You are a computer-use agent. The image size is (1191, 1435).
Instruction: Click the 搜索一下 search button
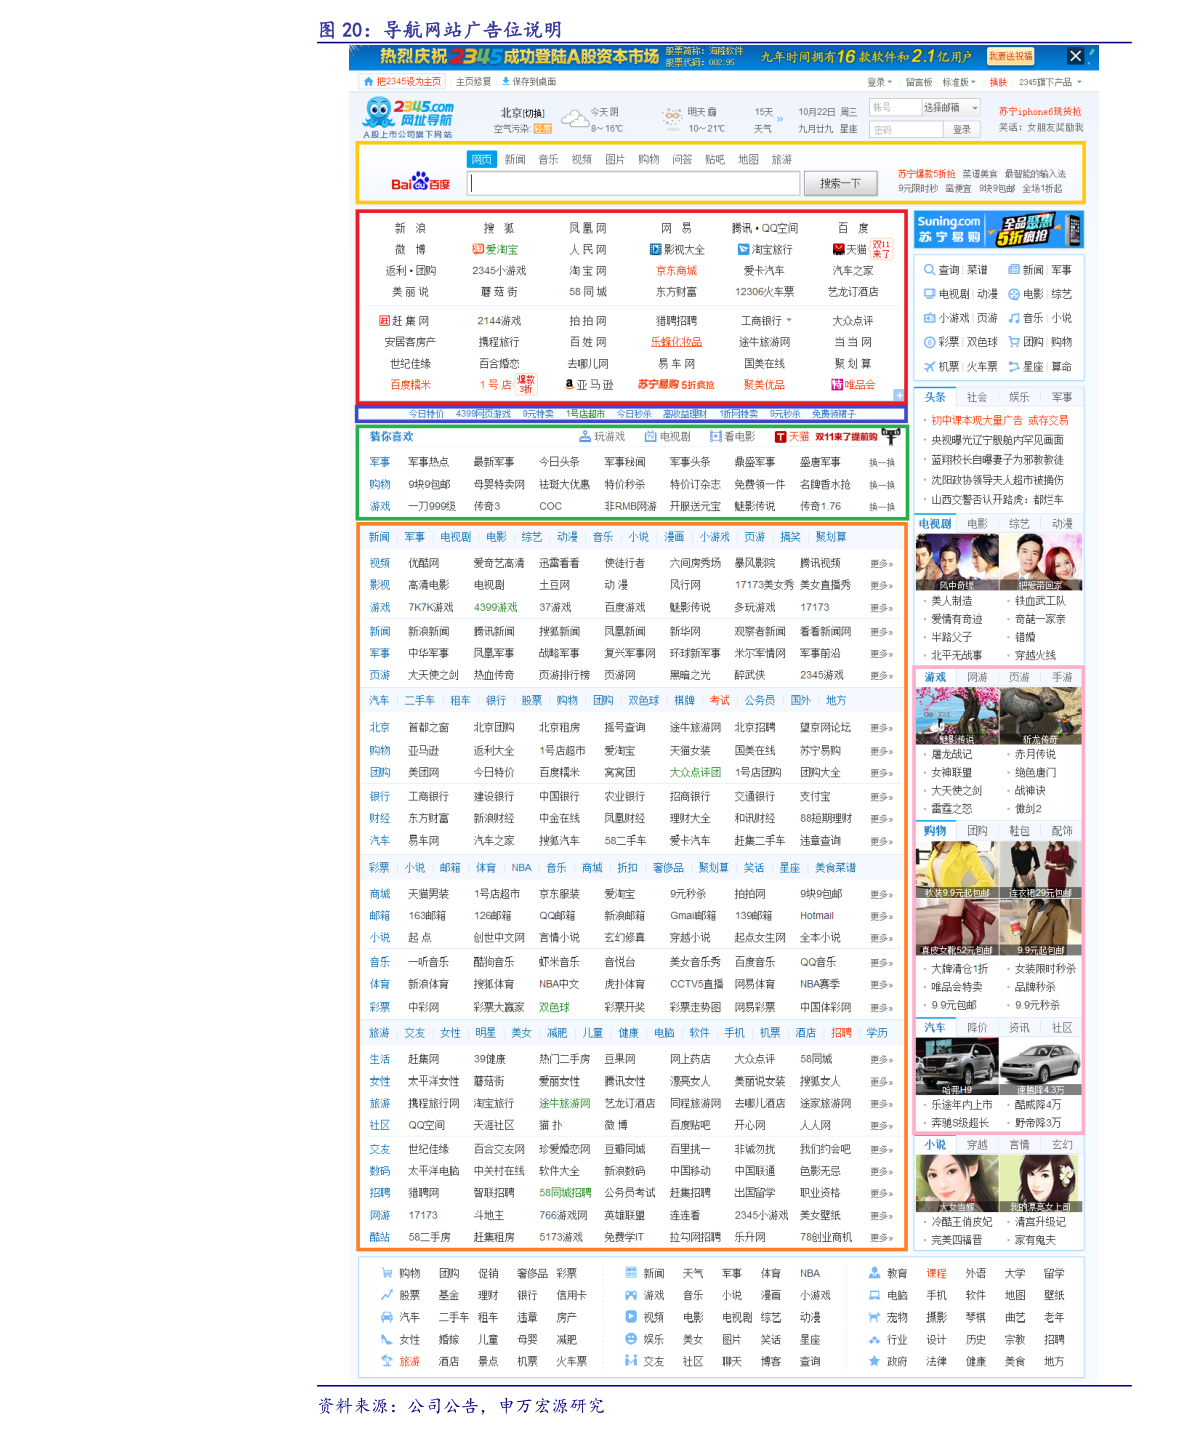pyautogui.click(x=840, y=183)
